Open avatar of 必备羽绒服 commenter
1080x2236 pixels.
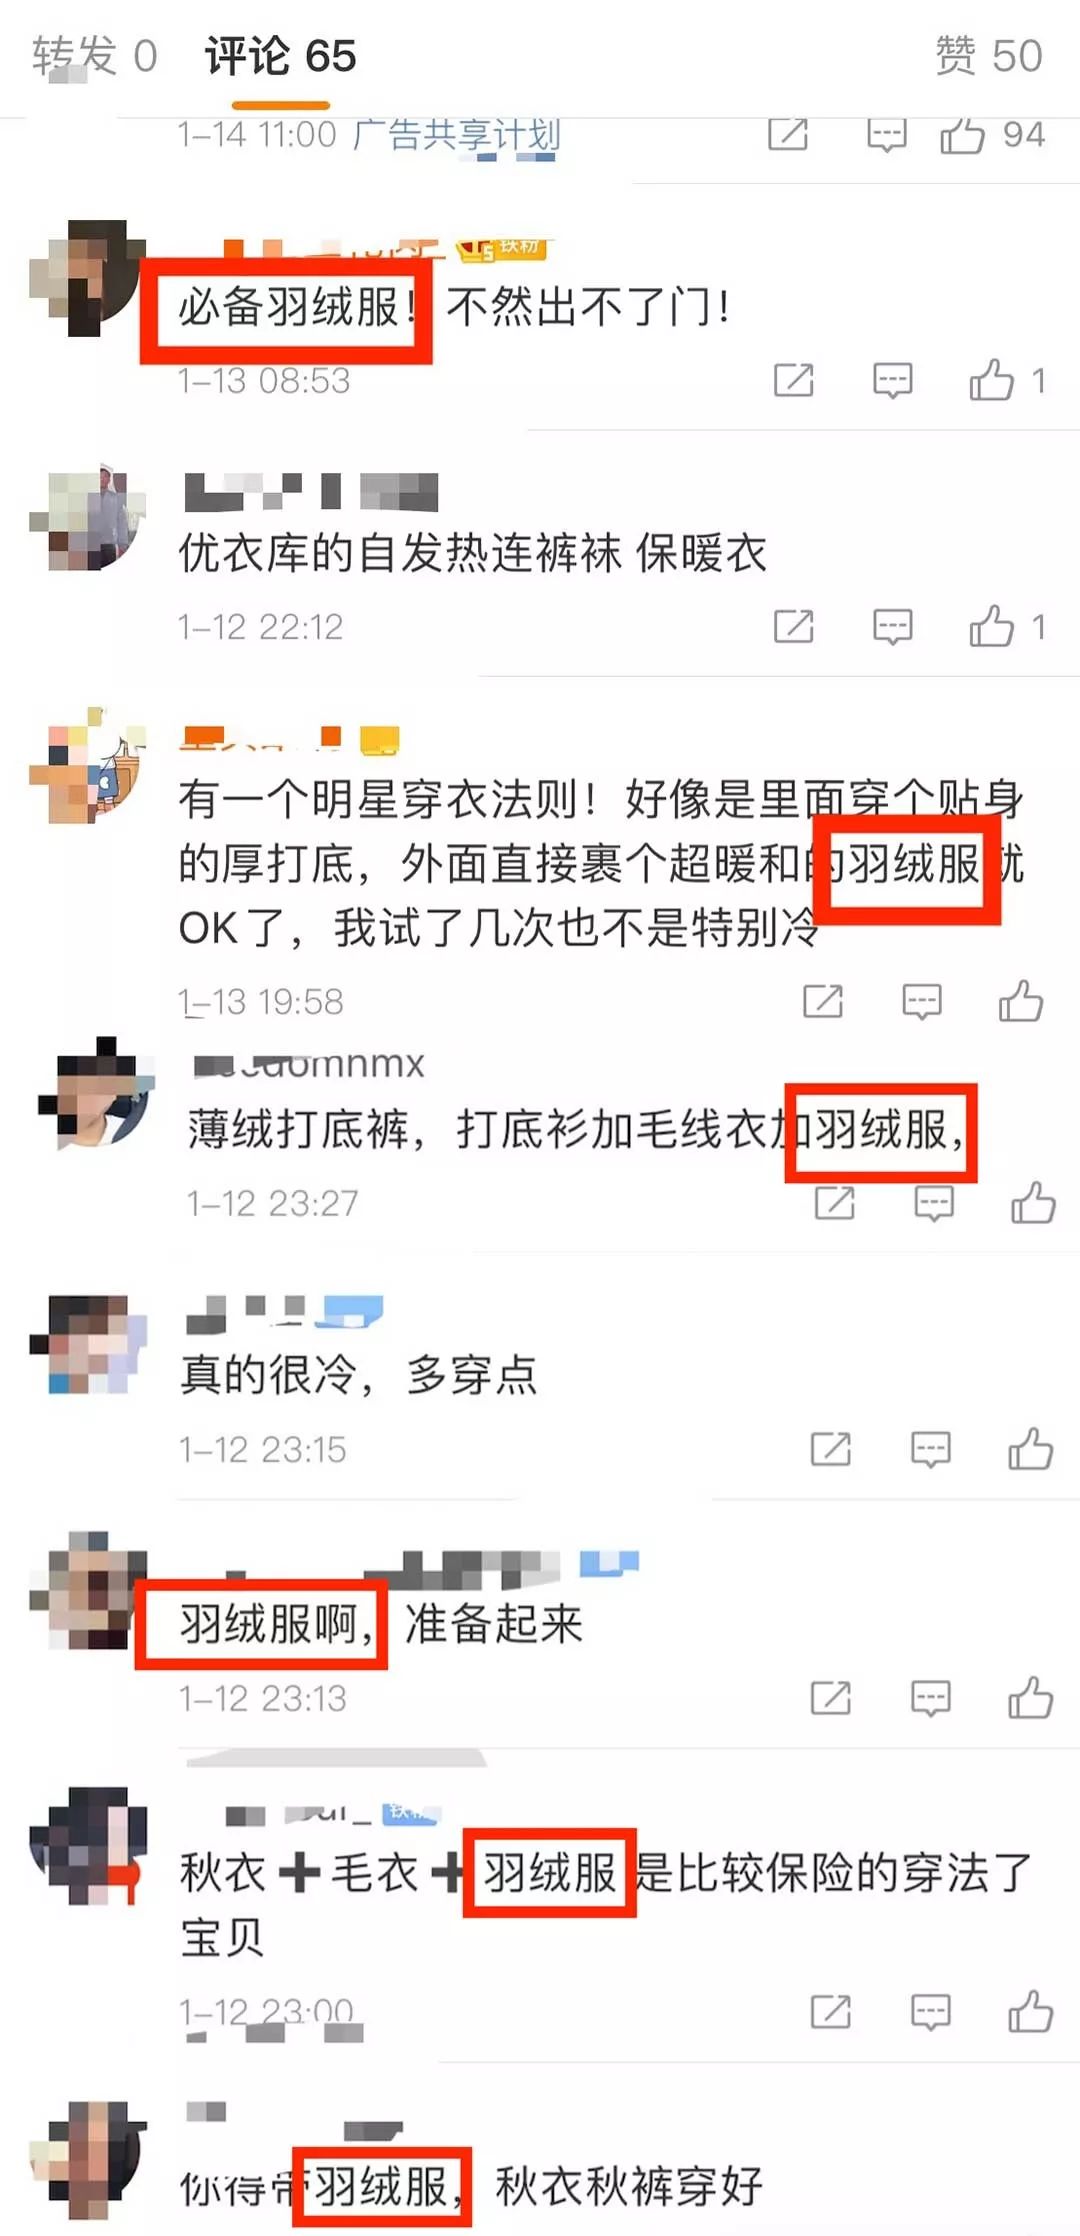point(88,277)
